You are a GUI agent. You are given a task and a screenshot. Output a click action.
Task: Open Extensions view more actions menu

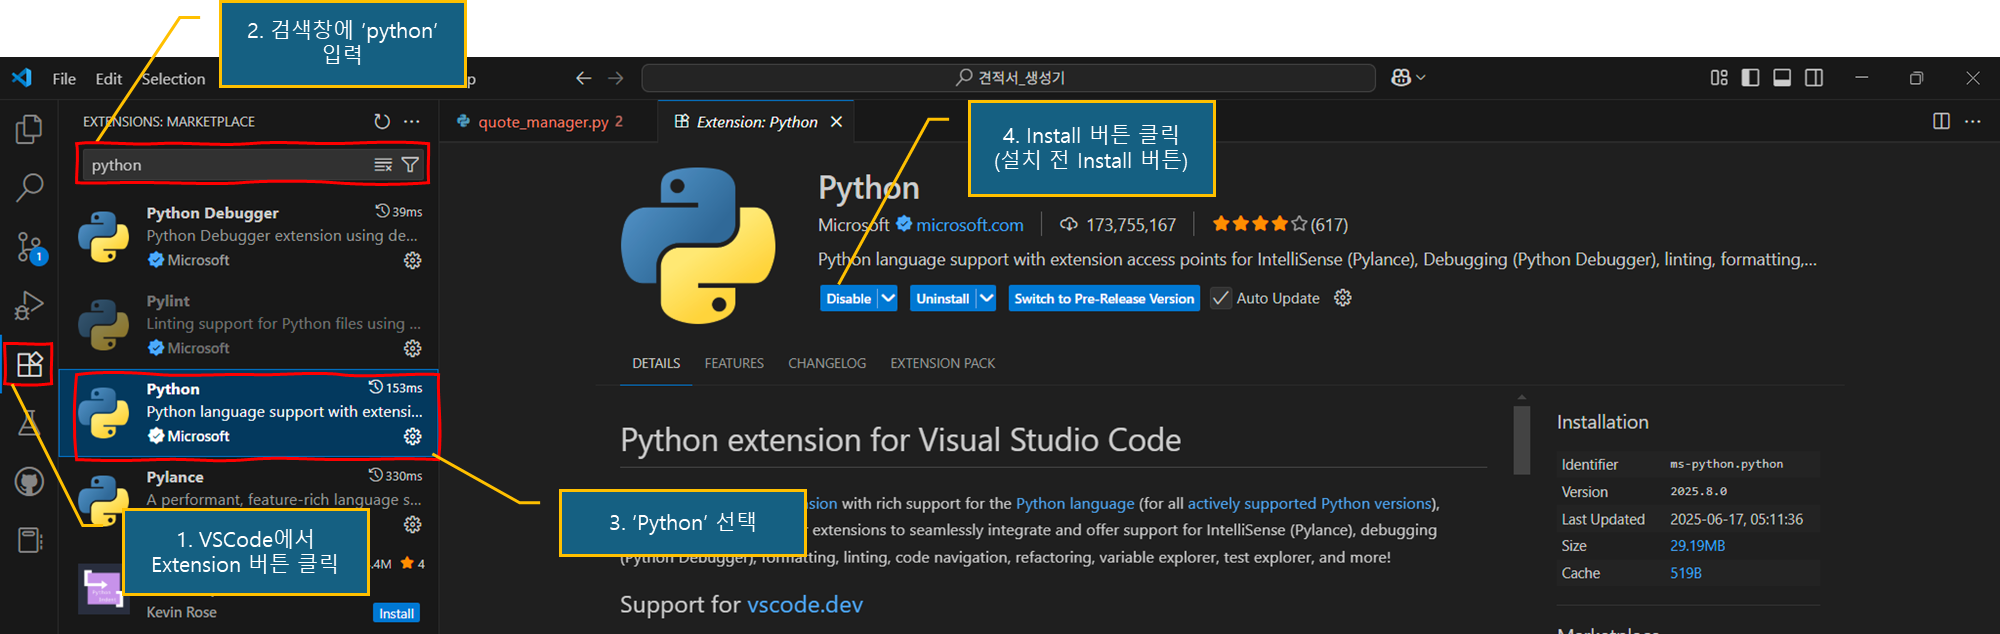coord(412,121)
